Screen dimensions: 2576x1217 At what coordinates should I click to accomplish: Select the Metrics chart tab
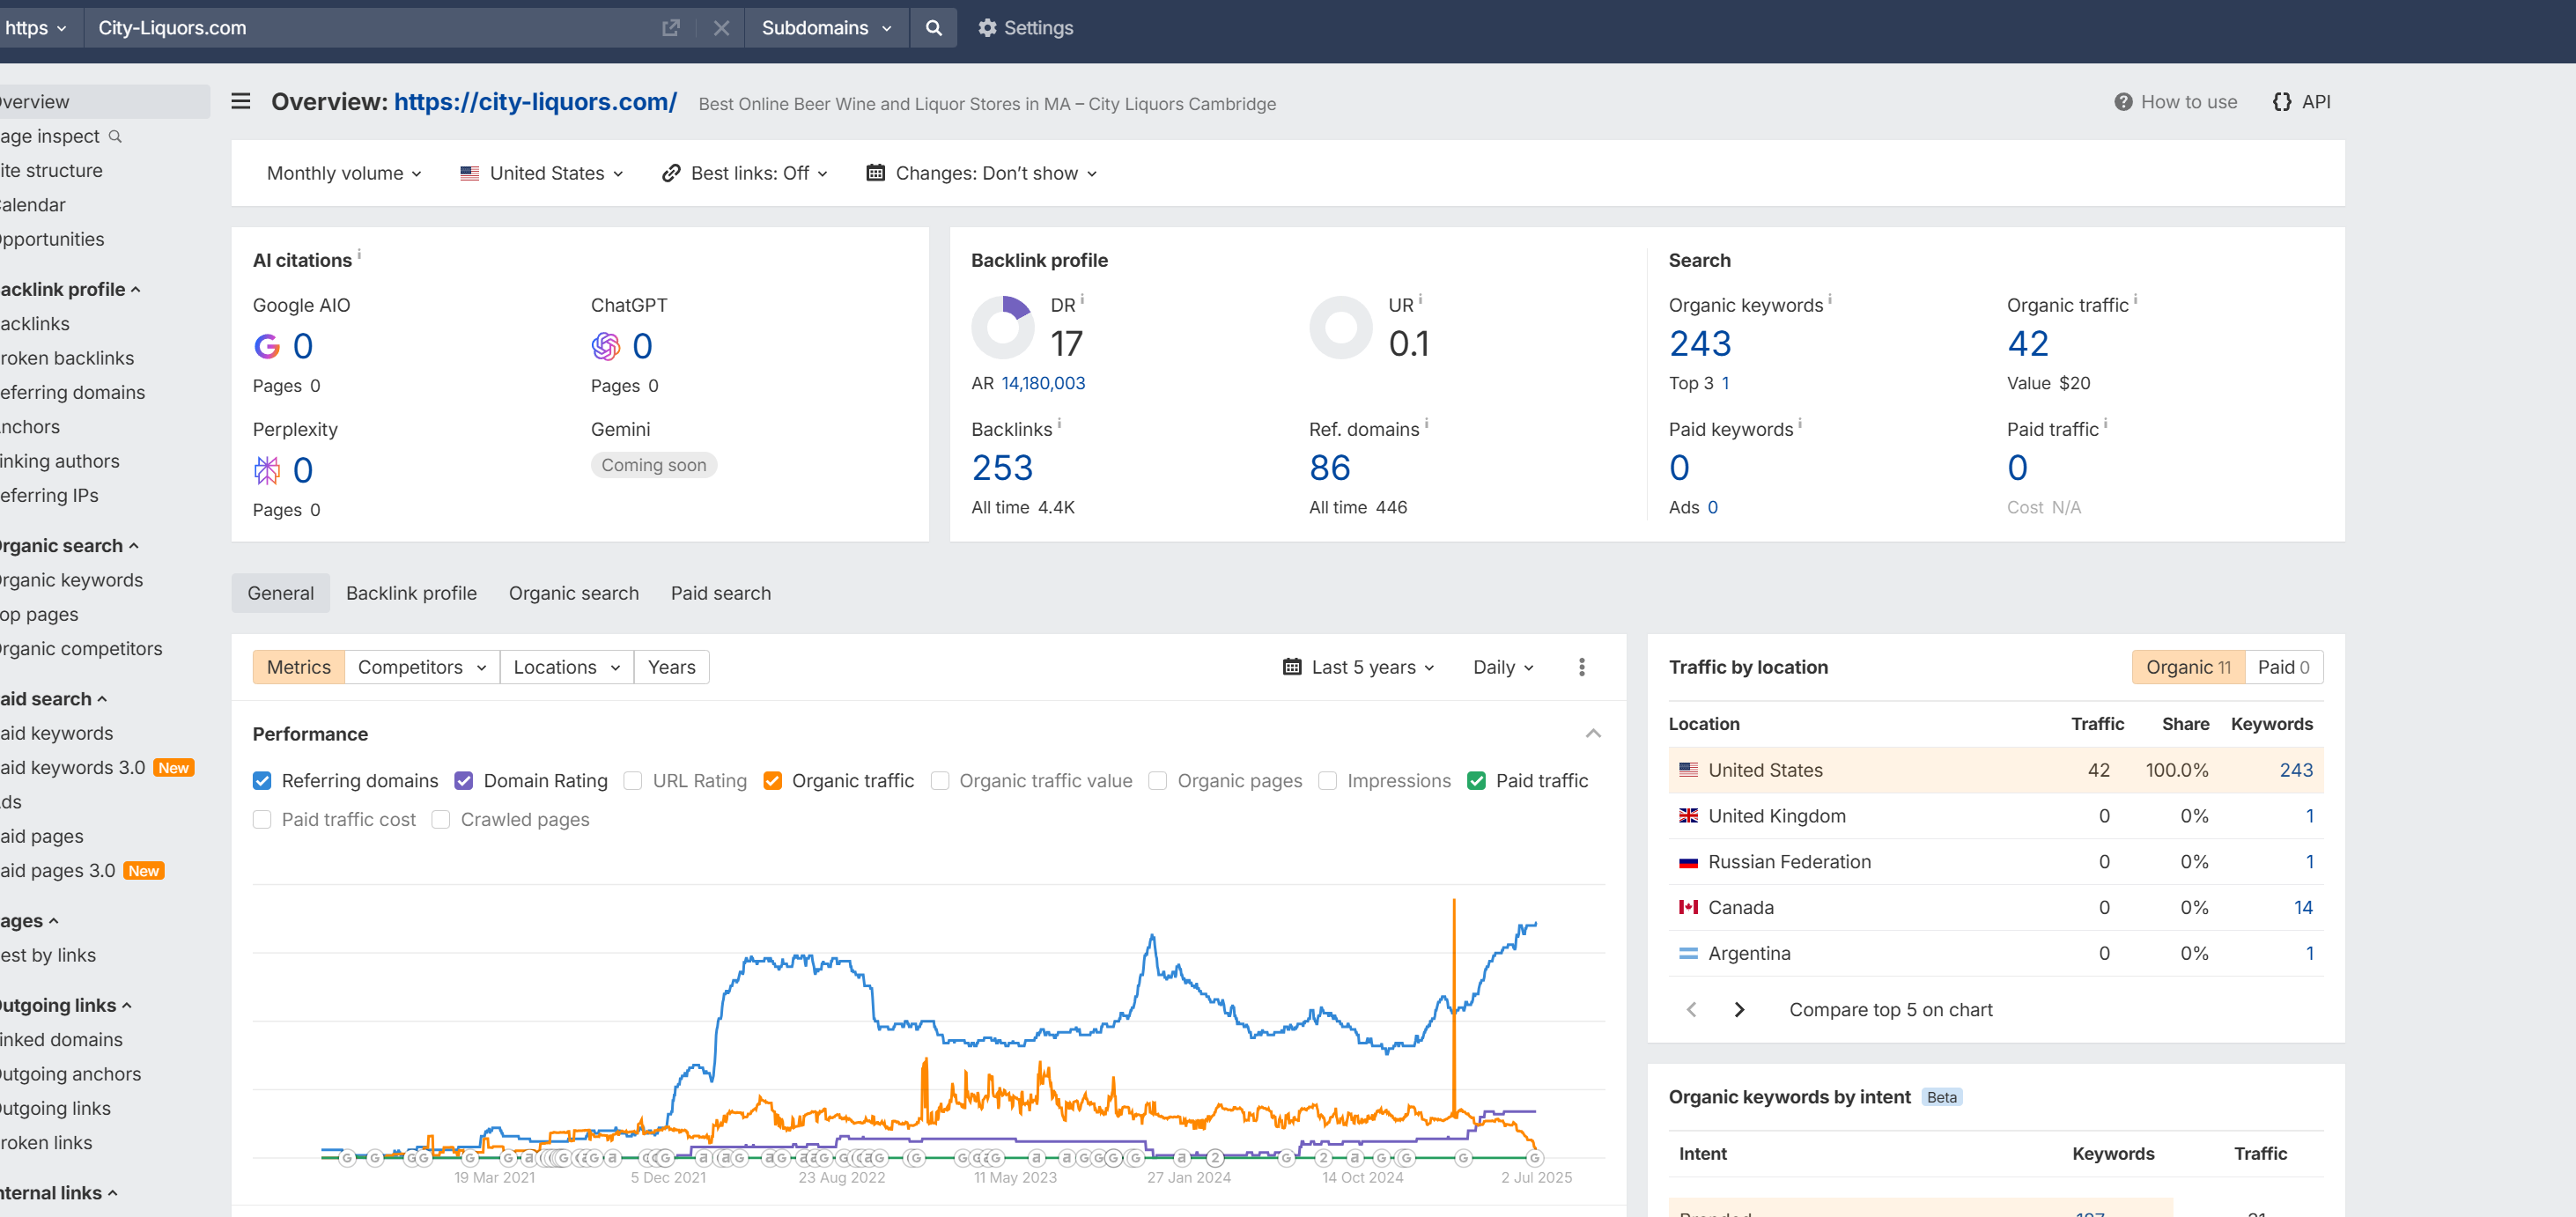pos(299,667)
